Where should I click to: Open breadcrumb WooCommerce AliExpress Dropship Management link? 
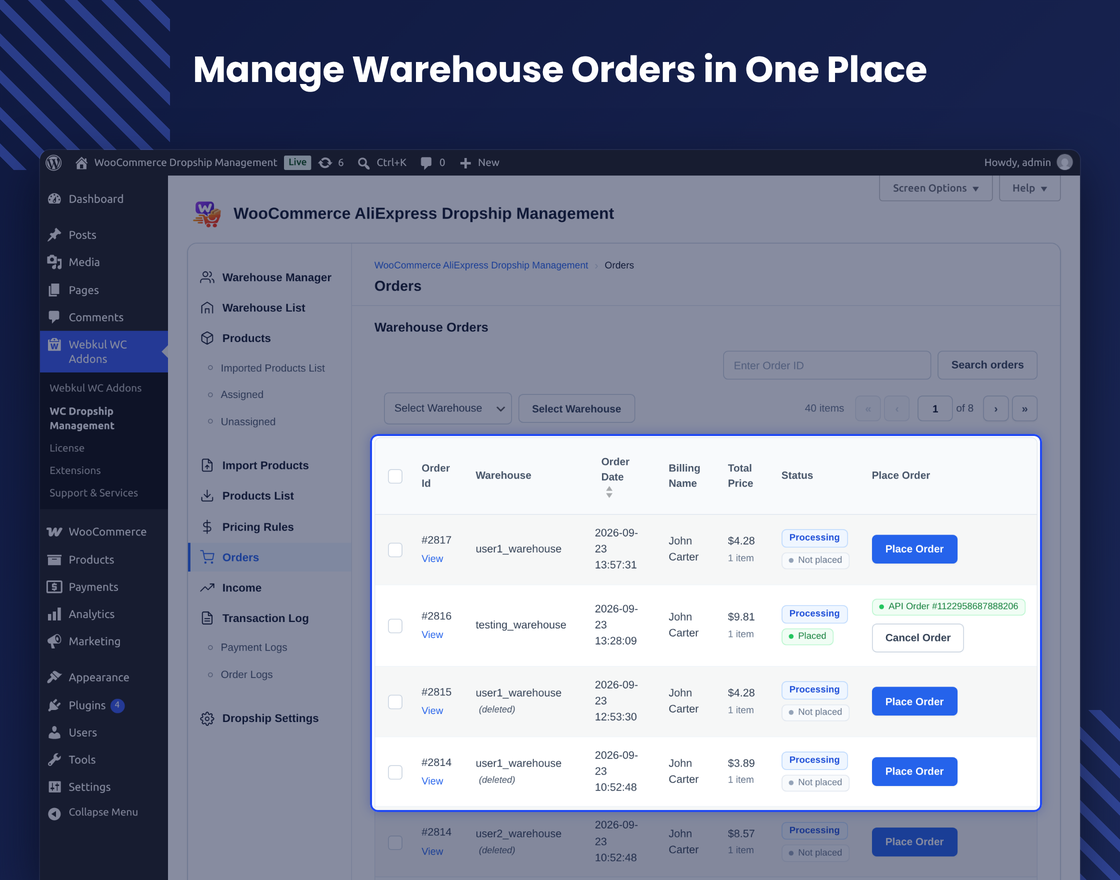coord(481,265)
